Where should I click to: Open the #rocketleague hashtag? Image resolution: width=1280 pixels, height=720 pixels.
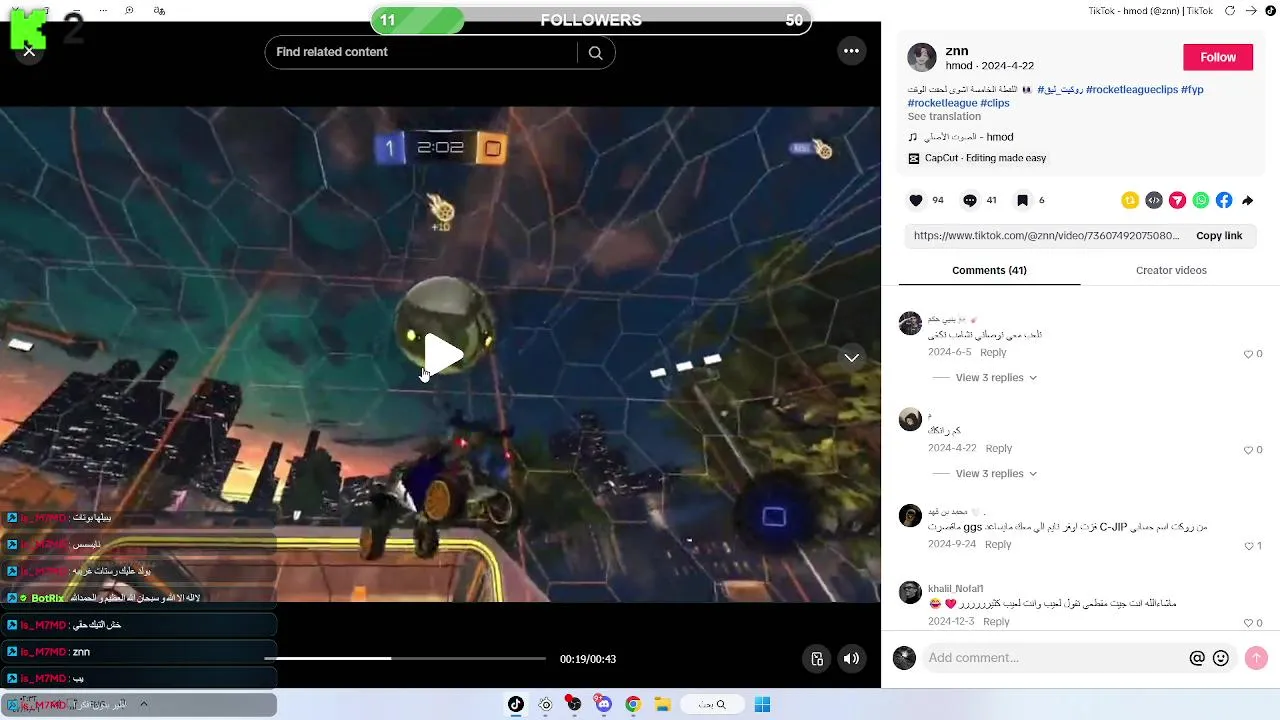point(942,103)
